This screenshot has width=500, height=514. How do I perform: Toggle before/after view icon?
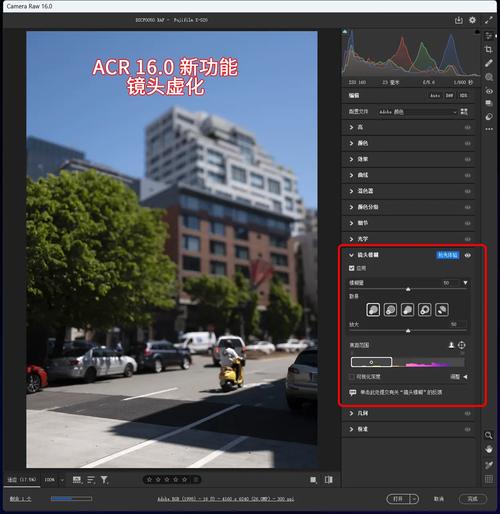point(328,480)
